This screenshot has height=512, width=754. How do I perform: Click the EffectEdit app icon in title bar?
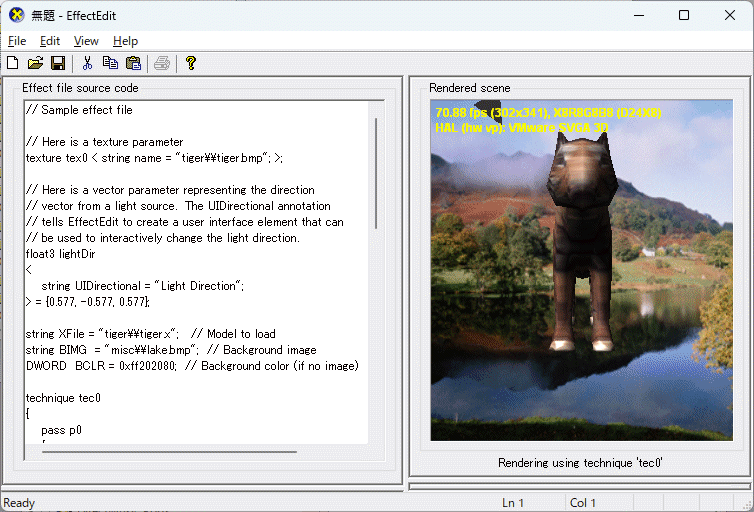(x=16, y=15)
